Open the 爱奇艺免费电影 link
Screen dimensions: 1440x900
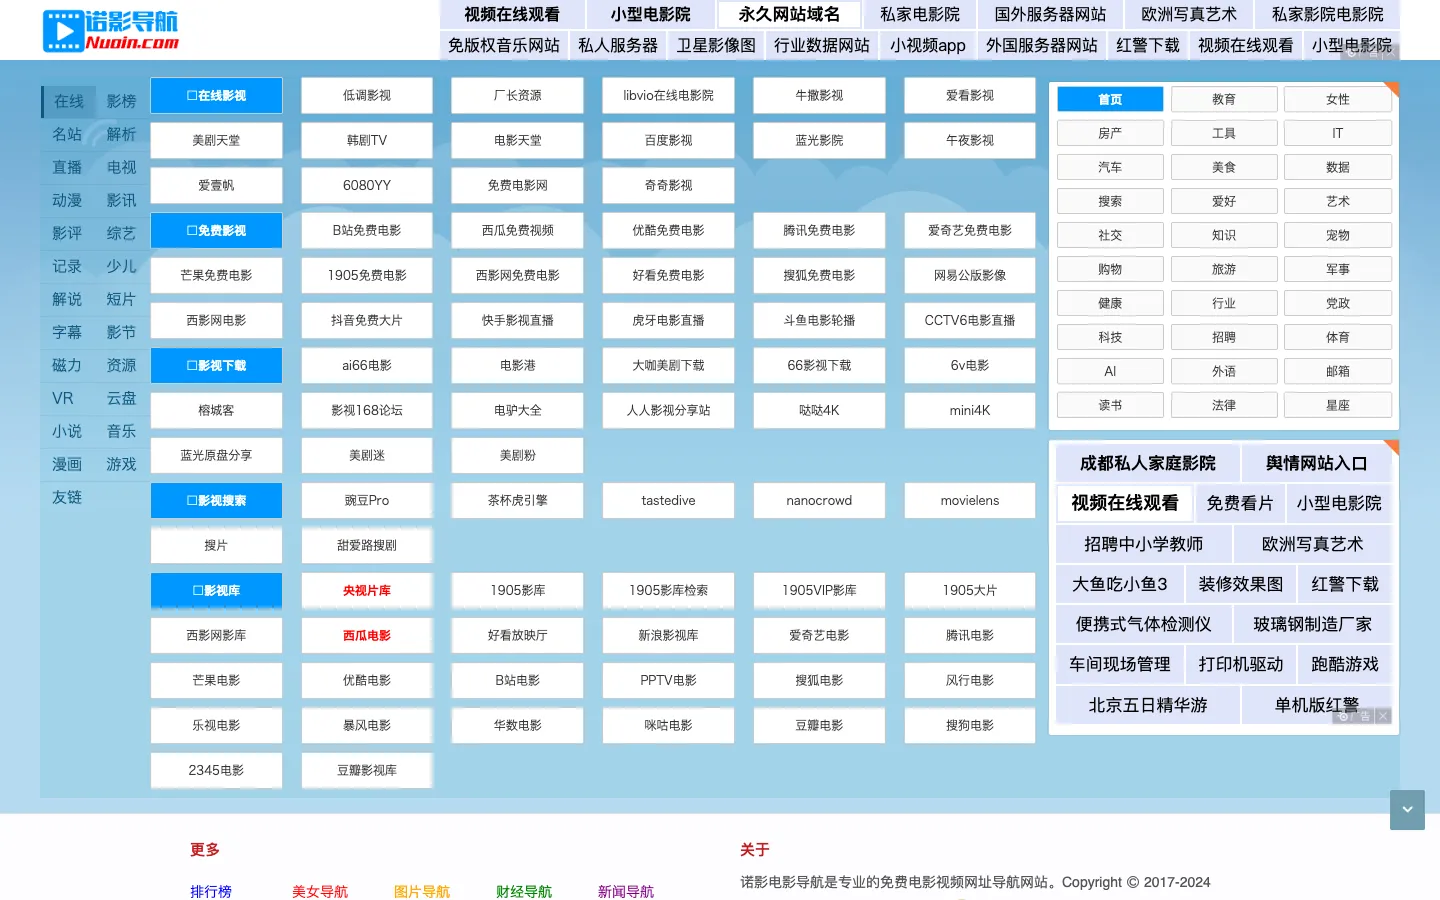click(970, 231)
